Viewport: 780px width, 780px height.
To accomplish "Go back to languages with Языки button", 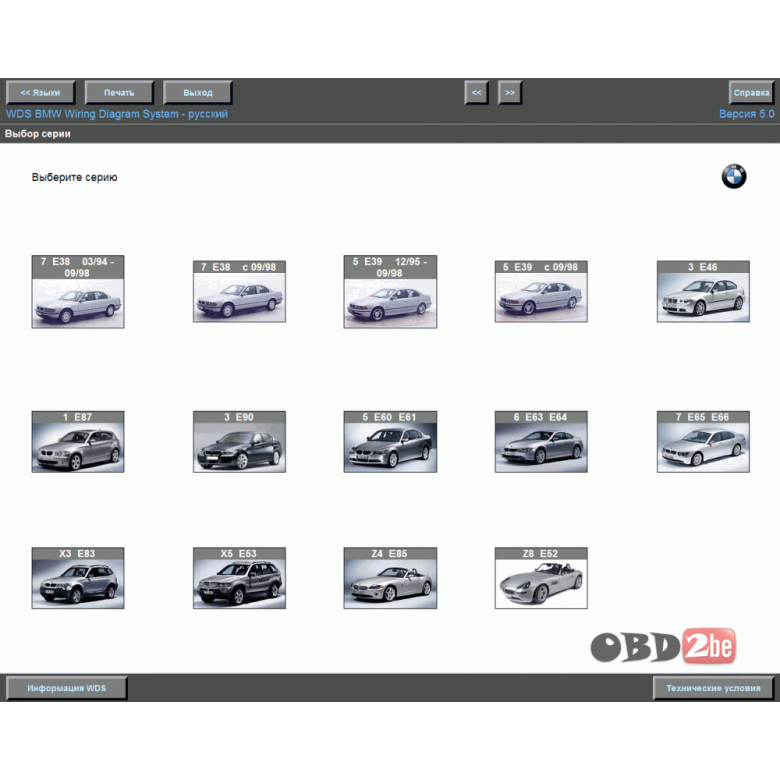I will 40,93.
